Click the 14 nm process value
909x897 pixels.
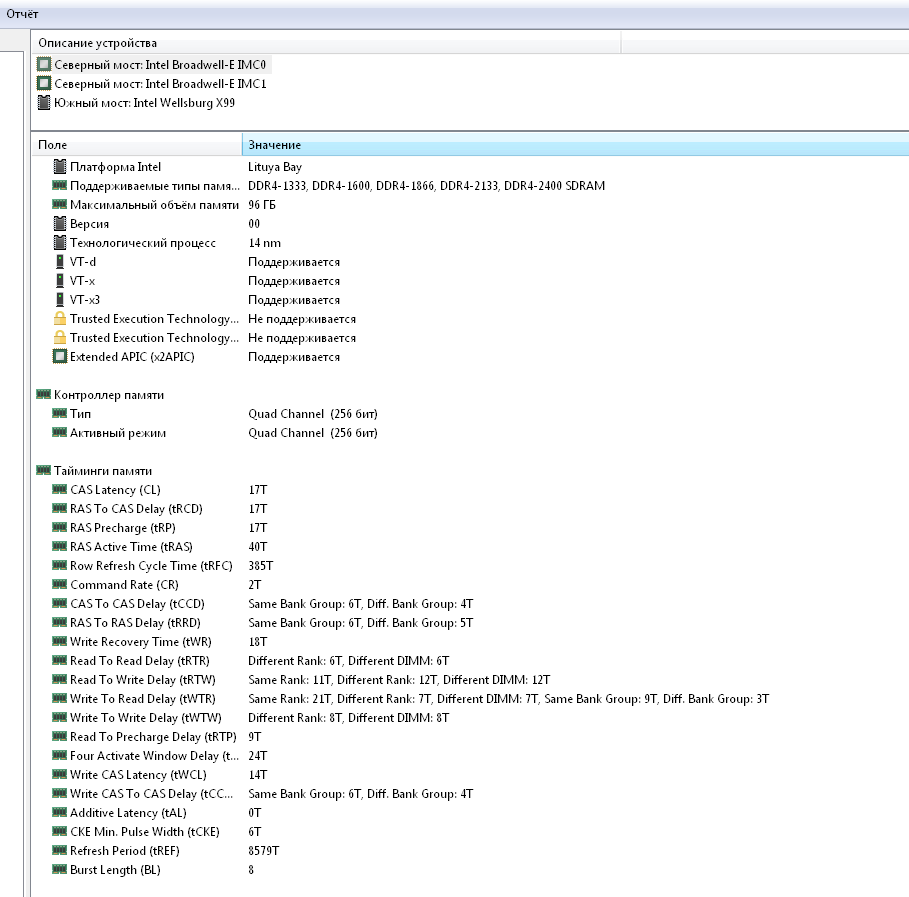[x=264, y=243]
